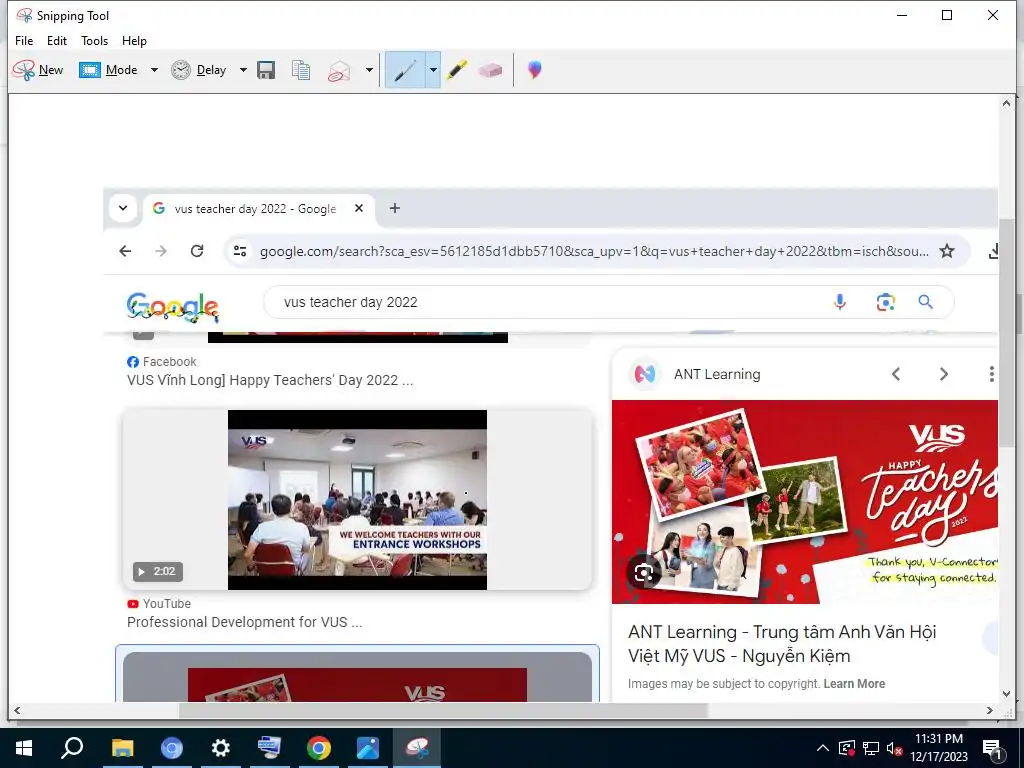Open the Edit menu

point(57,40)
